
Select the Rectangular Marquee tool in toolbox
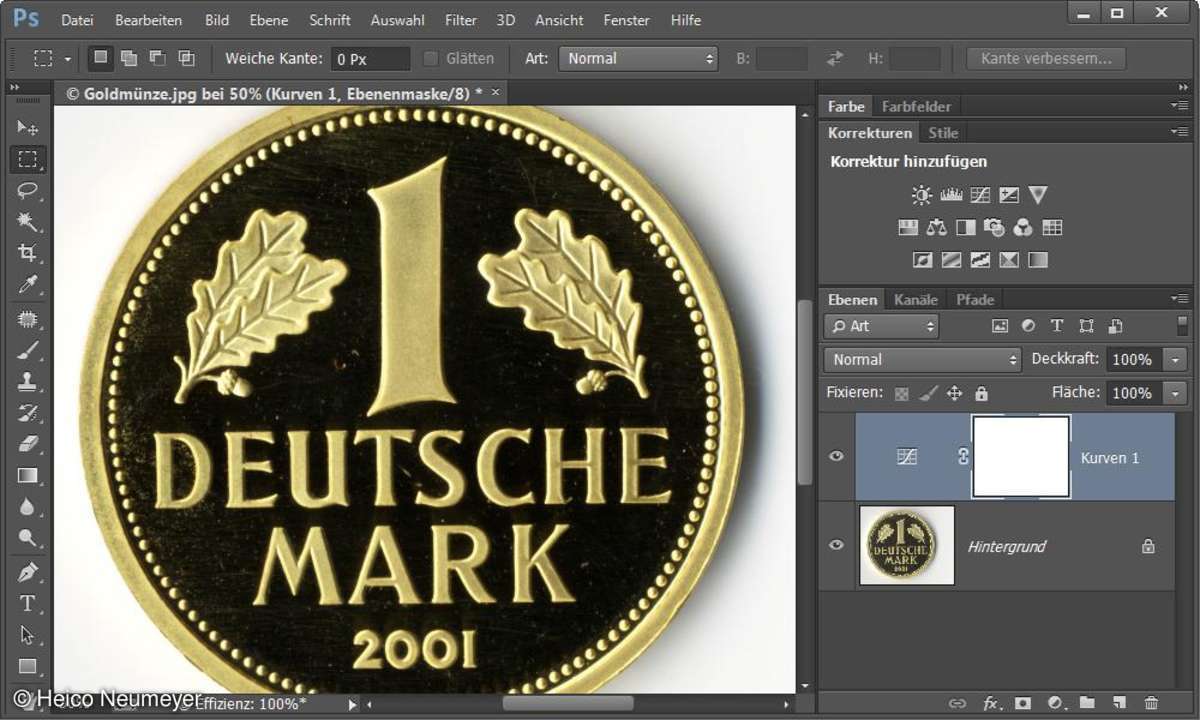point(27,159)
